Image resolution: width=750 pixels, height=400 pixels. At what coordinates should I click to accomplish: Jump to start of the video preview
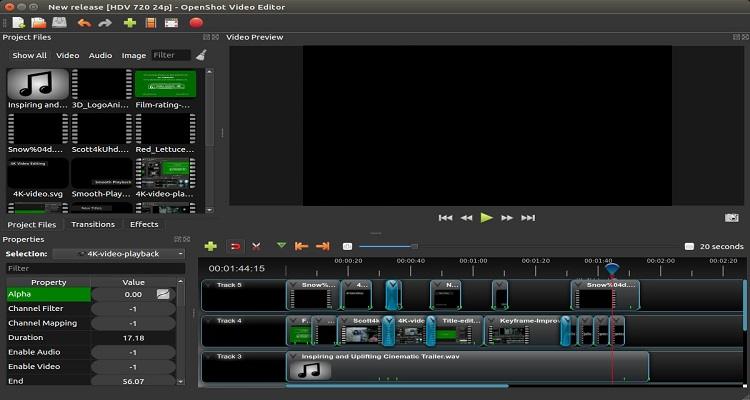click(x=445, y=218)
